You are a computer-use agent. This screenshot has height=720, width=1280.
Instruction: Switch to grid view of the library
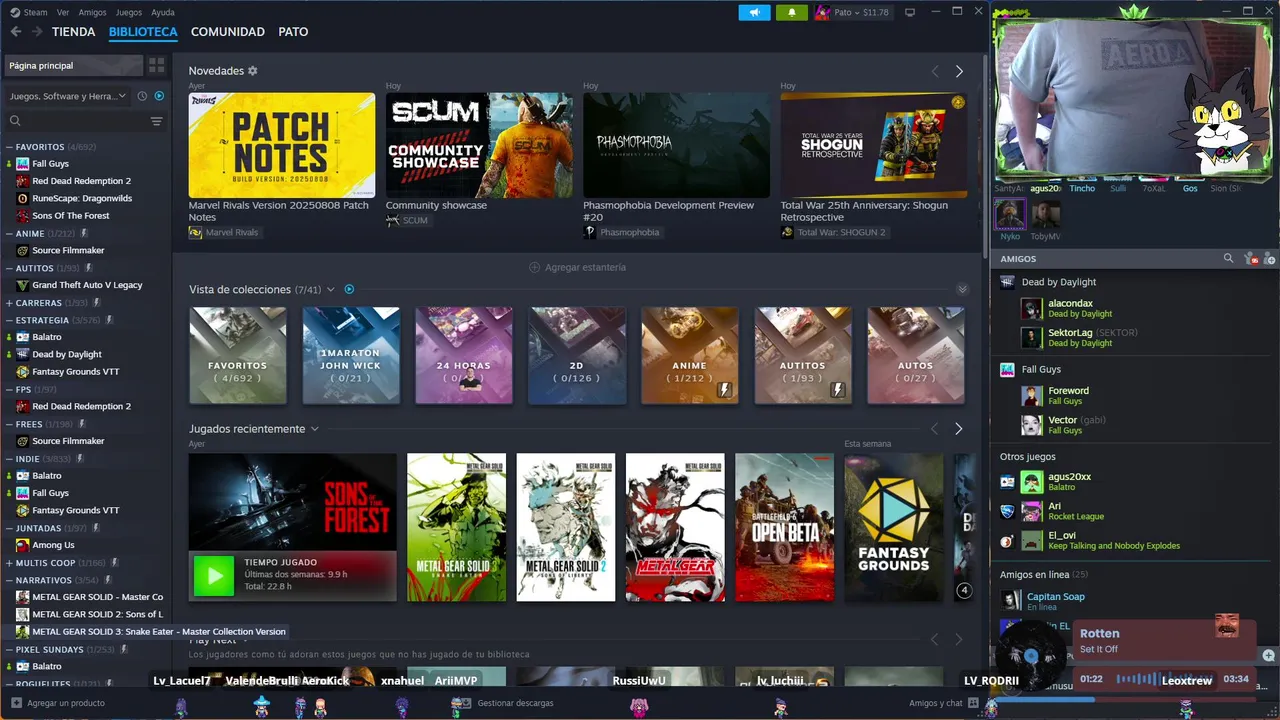pyautogui.click(x=156, y=65)
